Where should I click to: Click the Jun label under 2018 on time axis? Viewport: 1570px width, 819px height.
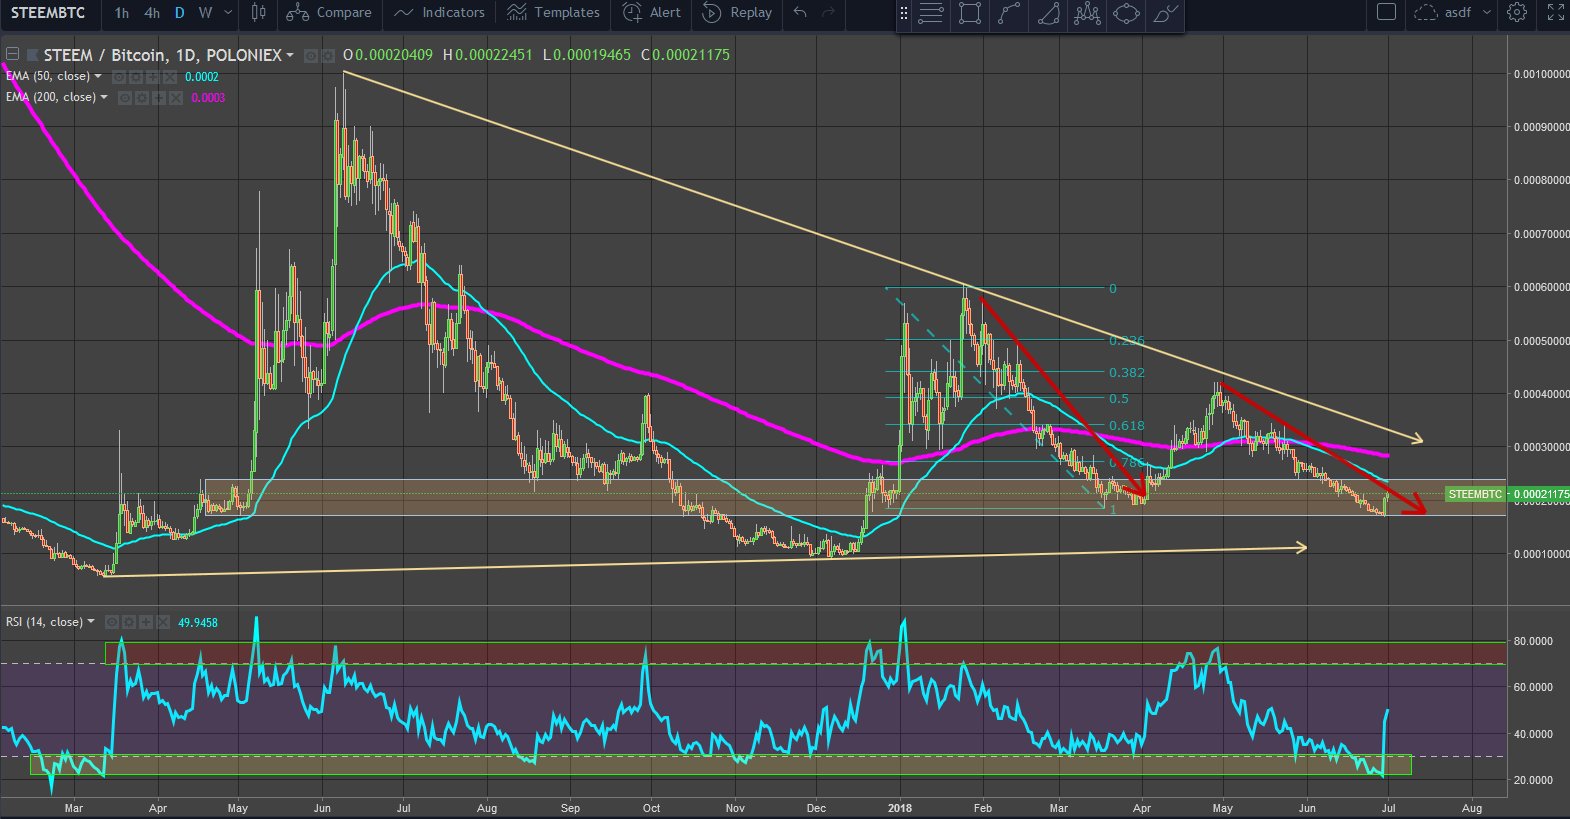pos(1307,807)
